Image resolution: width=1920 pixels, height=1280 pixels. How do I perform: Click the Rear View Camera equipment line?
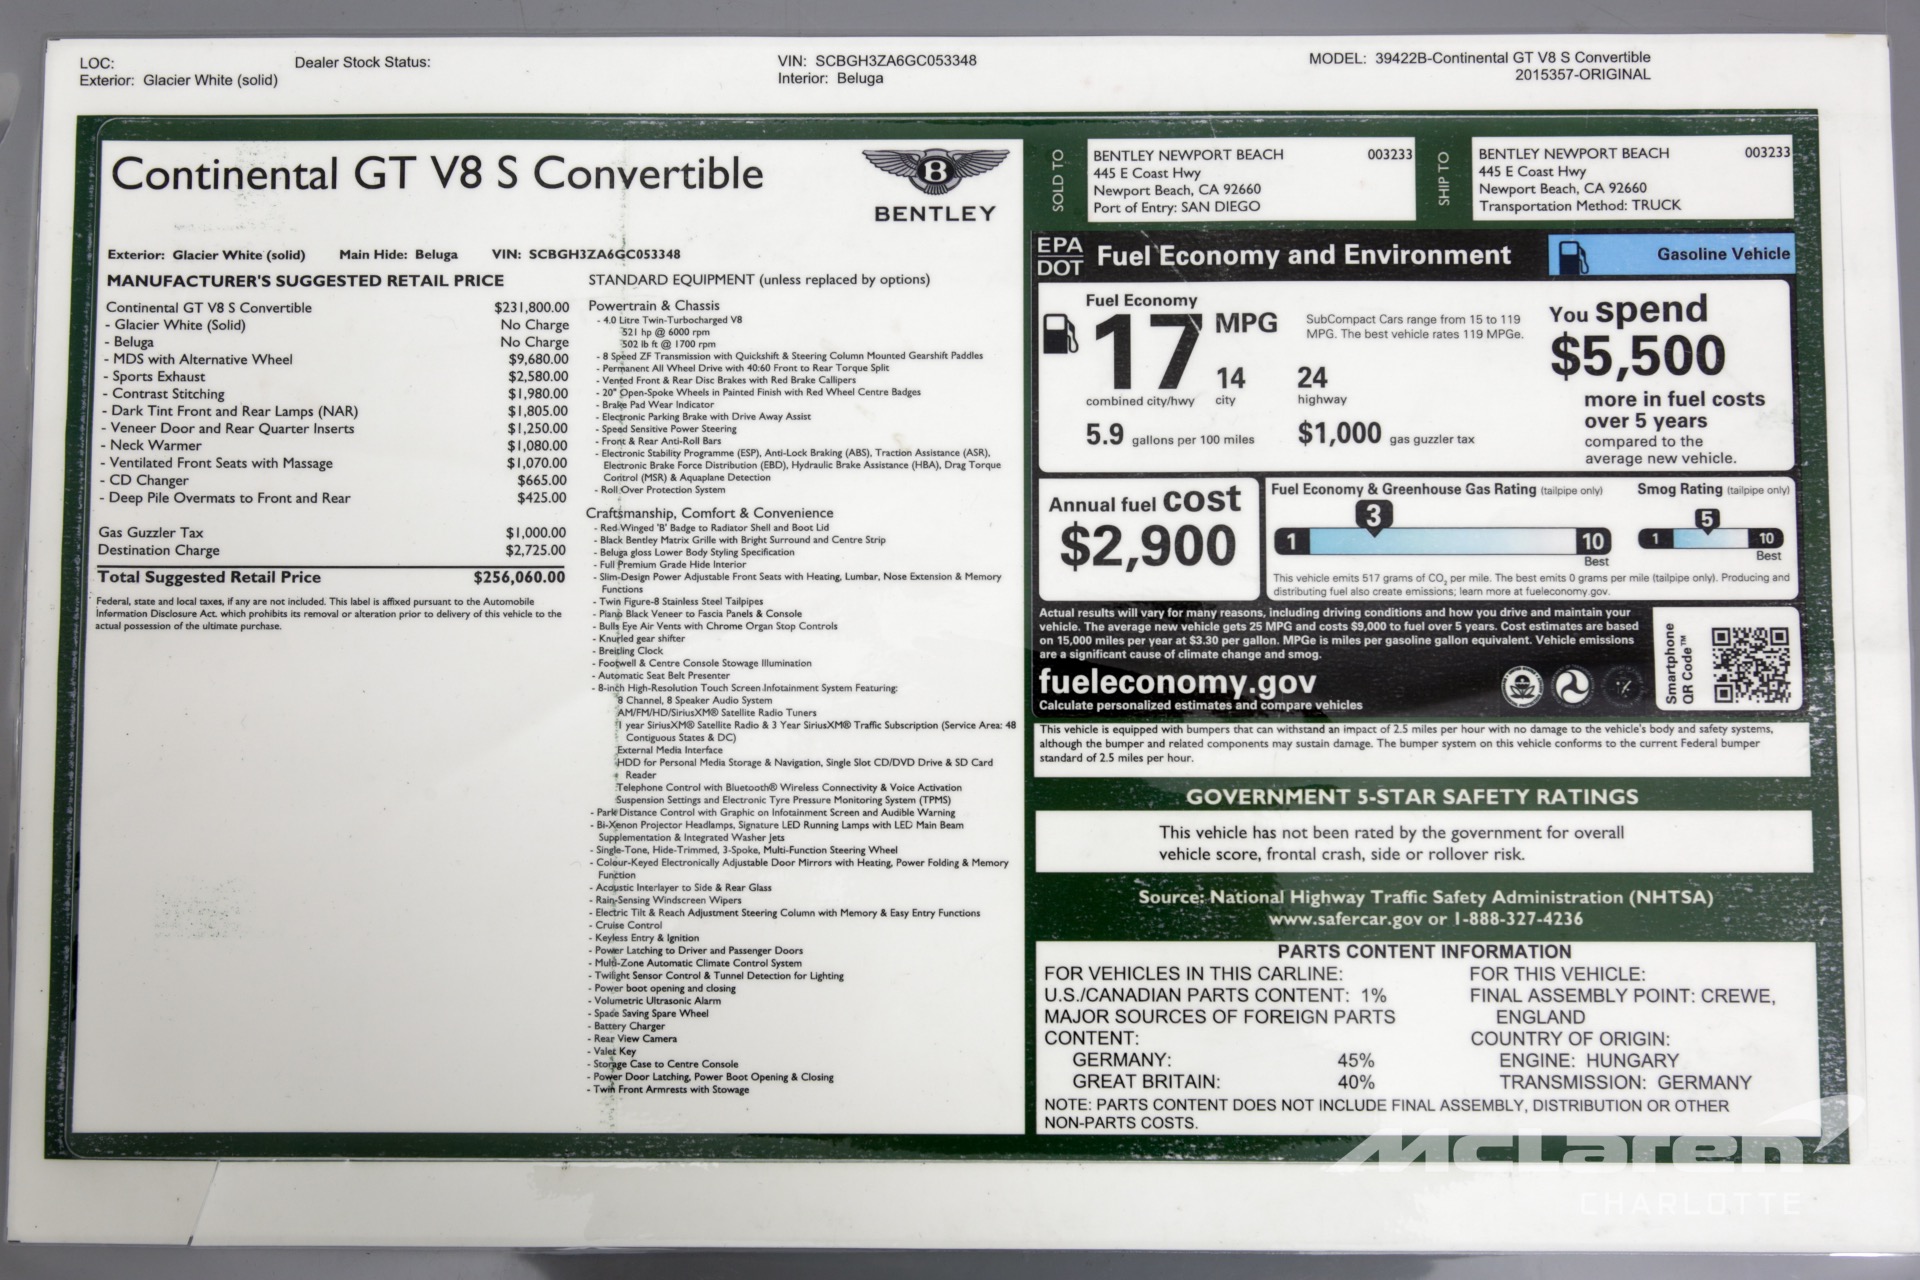click(x=635, y=1039)
